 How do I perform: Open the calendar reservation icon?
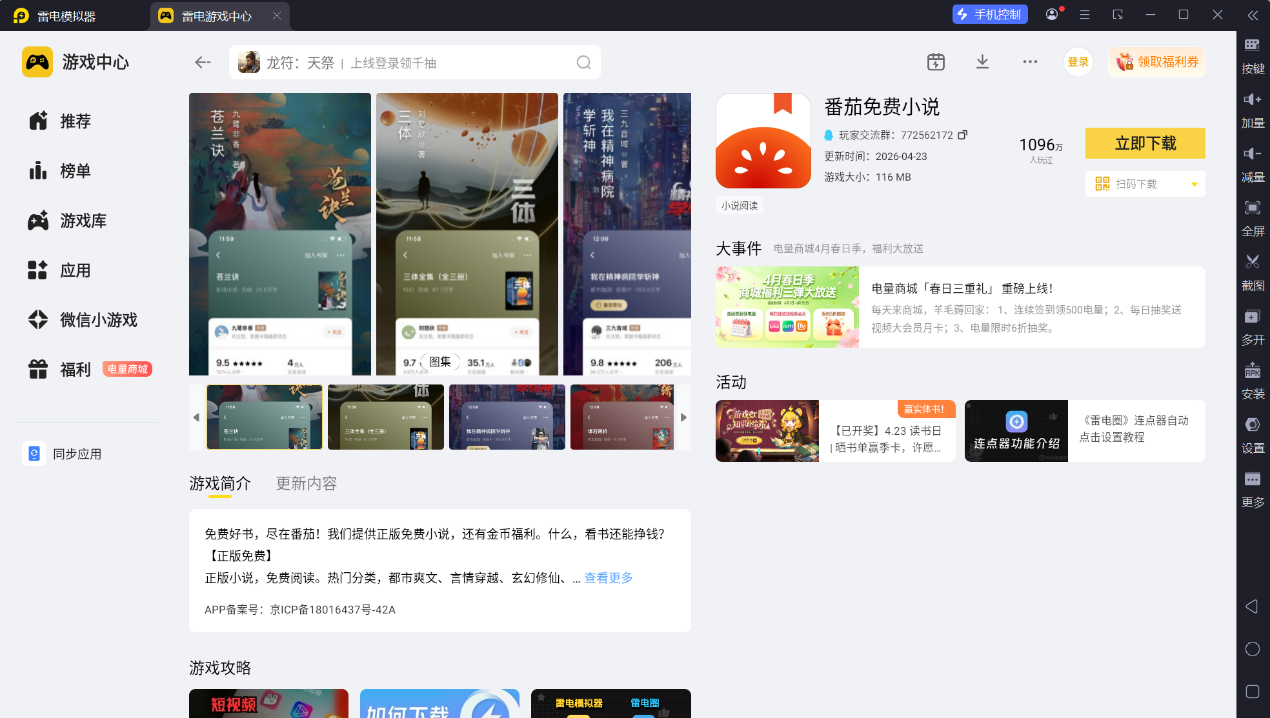click(x=936, y=62)
